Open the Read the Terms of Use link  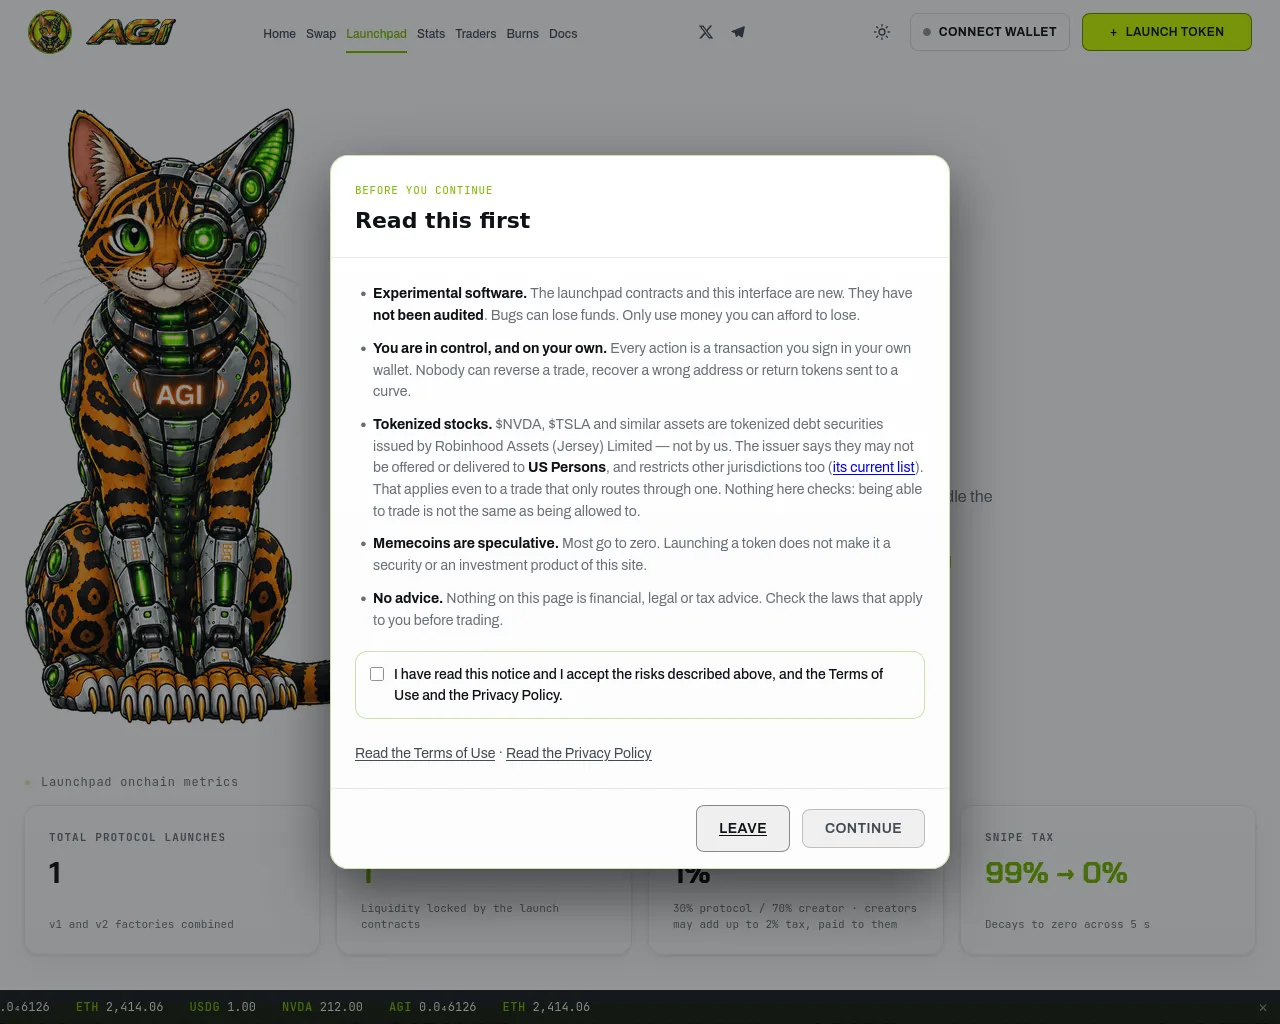(x=425, y=753)
